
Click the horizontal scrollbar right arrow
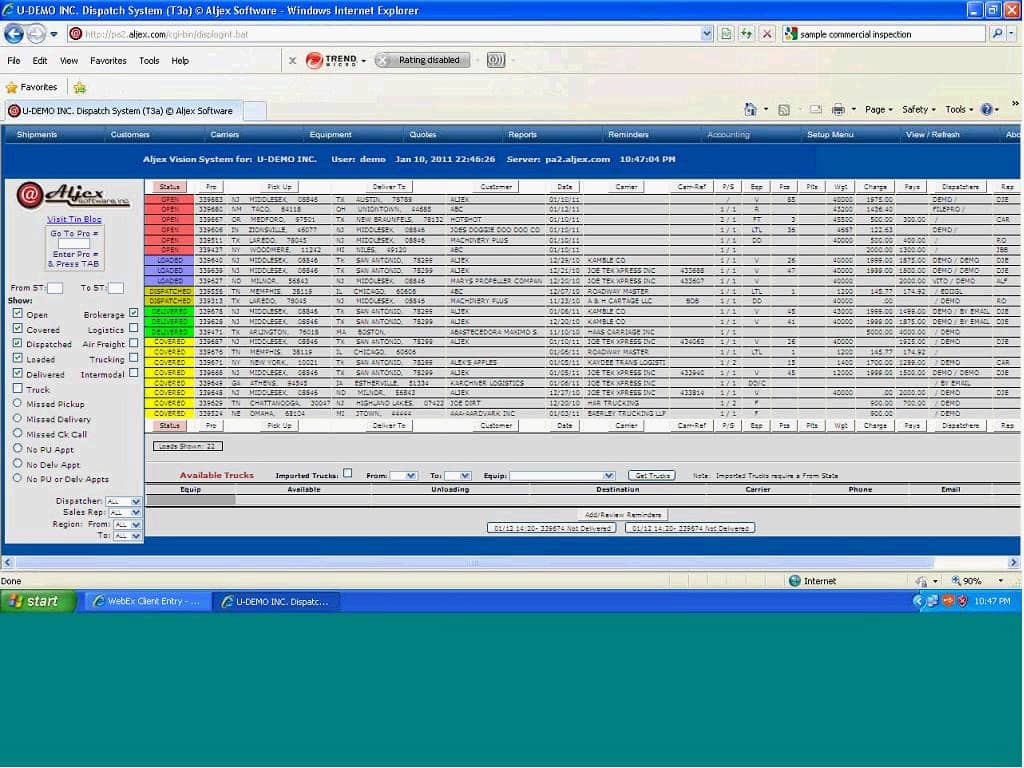pos(1013,562)
